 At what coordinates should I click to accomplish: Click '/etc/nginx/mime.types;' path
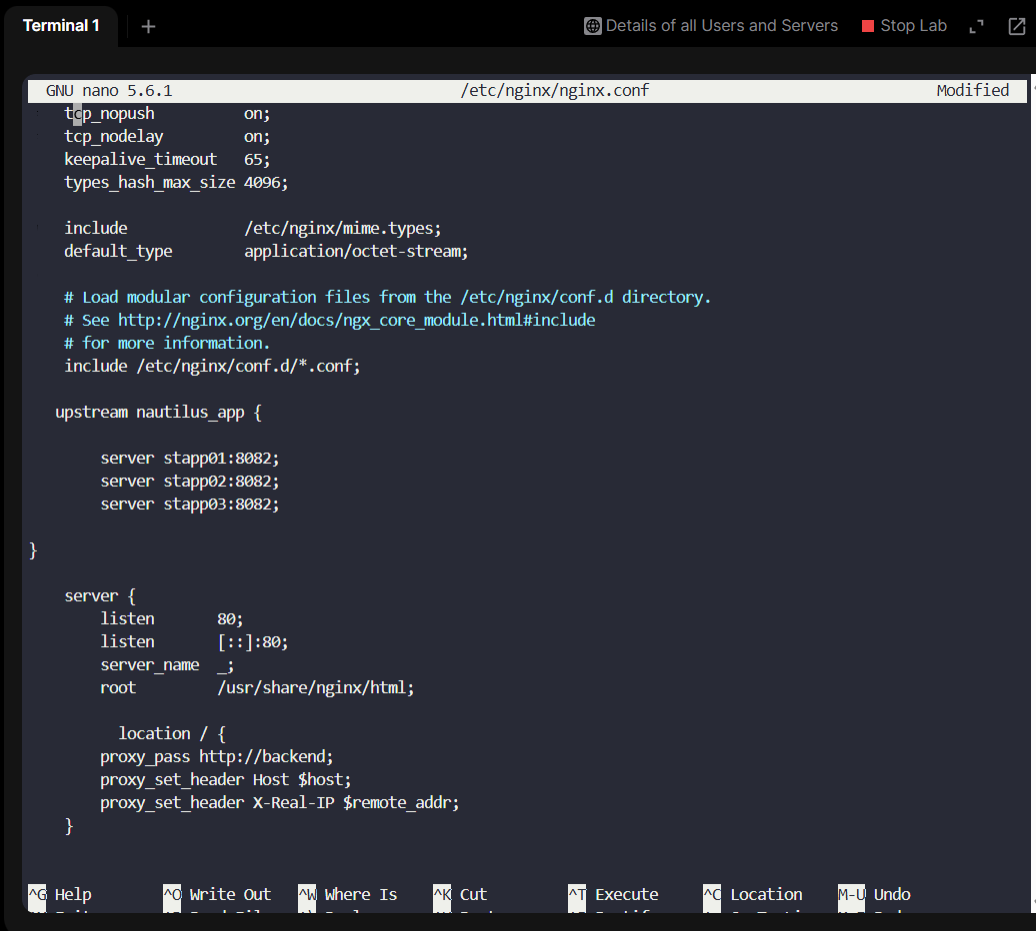click(x=343, y=228)
